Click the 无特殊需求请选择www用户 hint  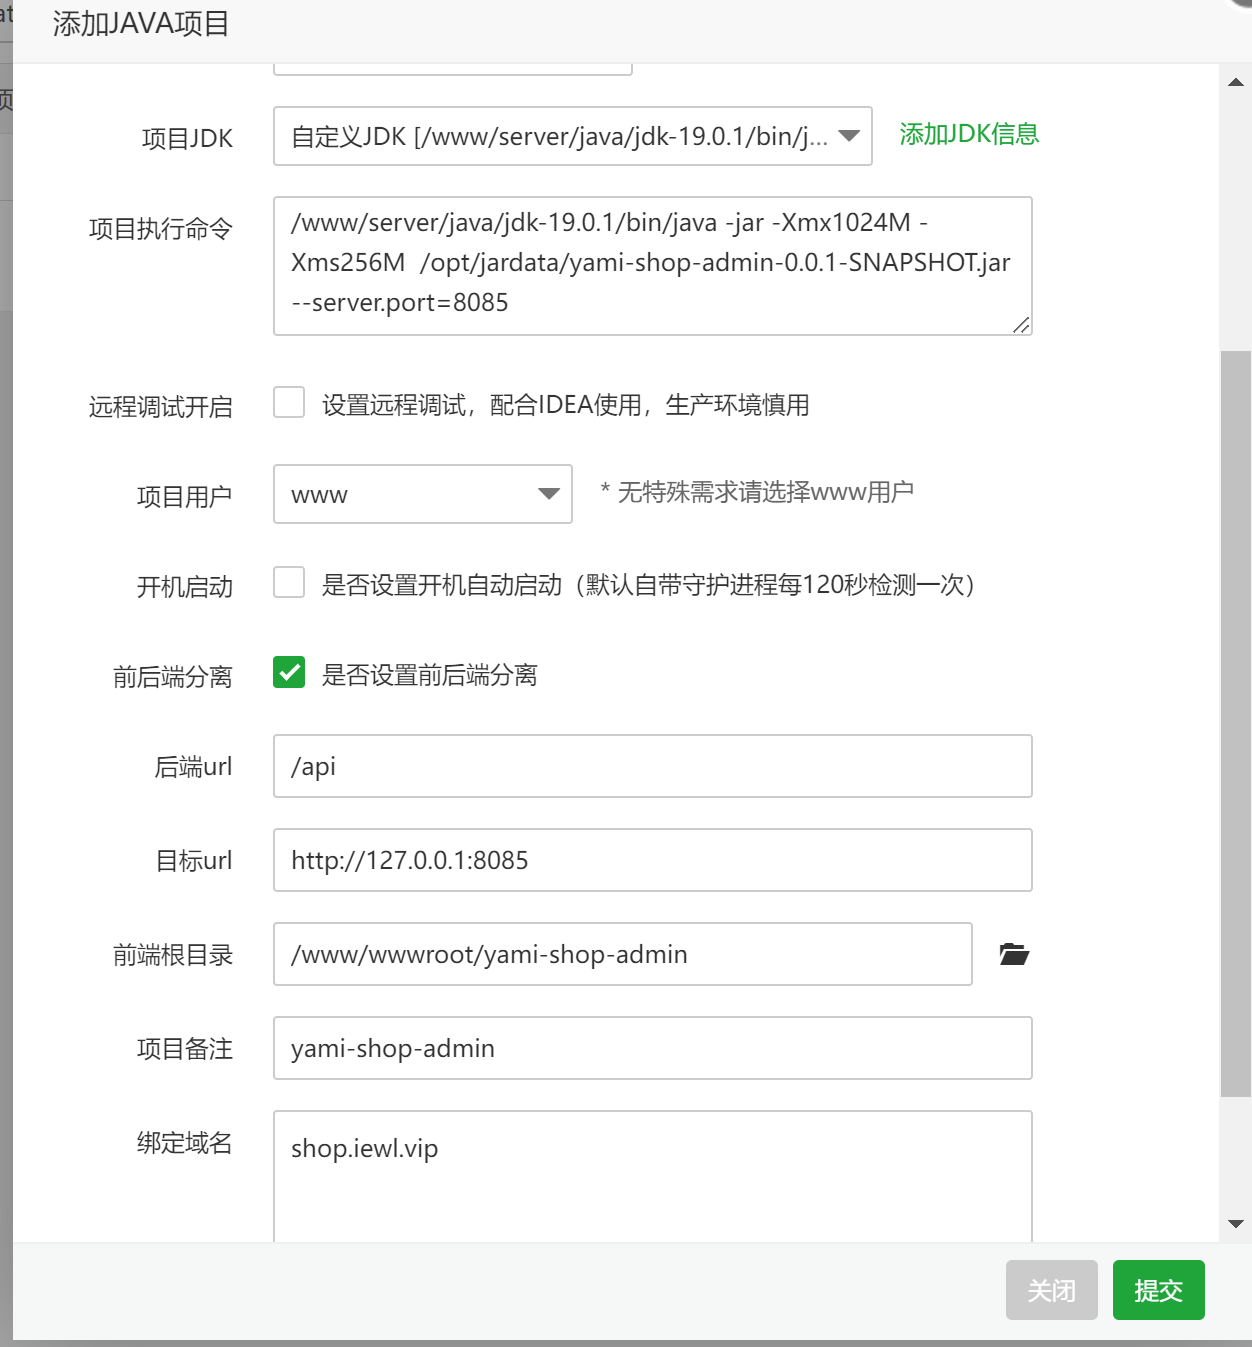(x=757, y=492)
